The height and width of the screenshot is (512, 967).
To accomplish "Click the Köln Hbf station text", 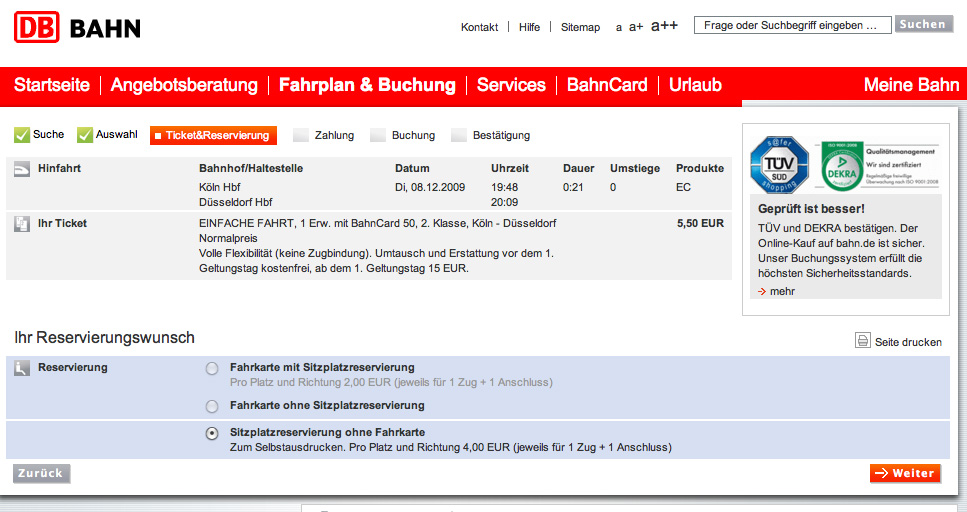I will 220,187.
